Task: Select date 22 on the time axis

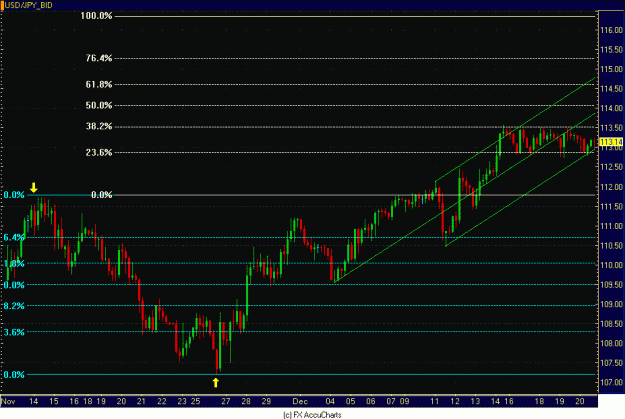Action: 161,401
